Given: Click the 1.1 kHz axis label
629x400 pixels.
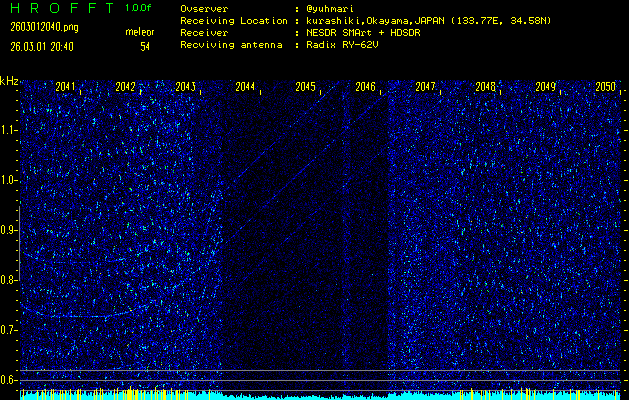Looking at the screenshot, I should coord(9,130).
